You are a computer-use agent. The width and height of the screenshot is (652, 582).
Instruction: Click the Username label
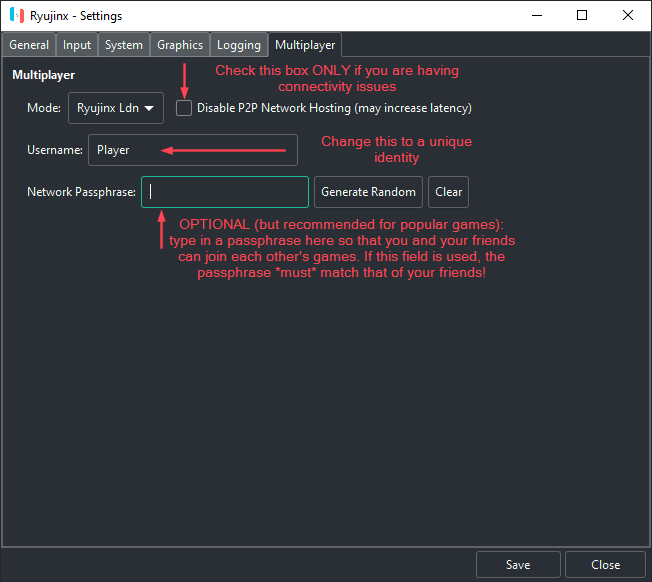[x=55, y=150]
